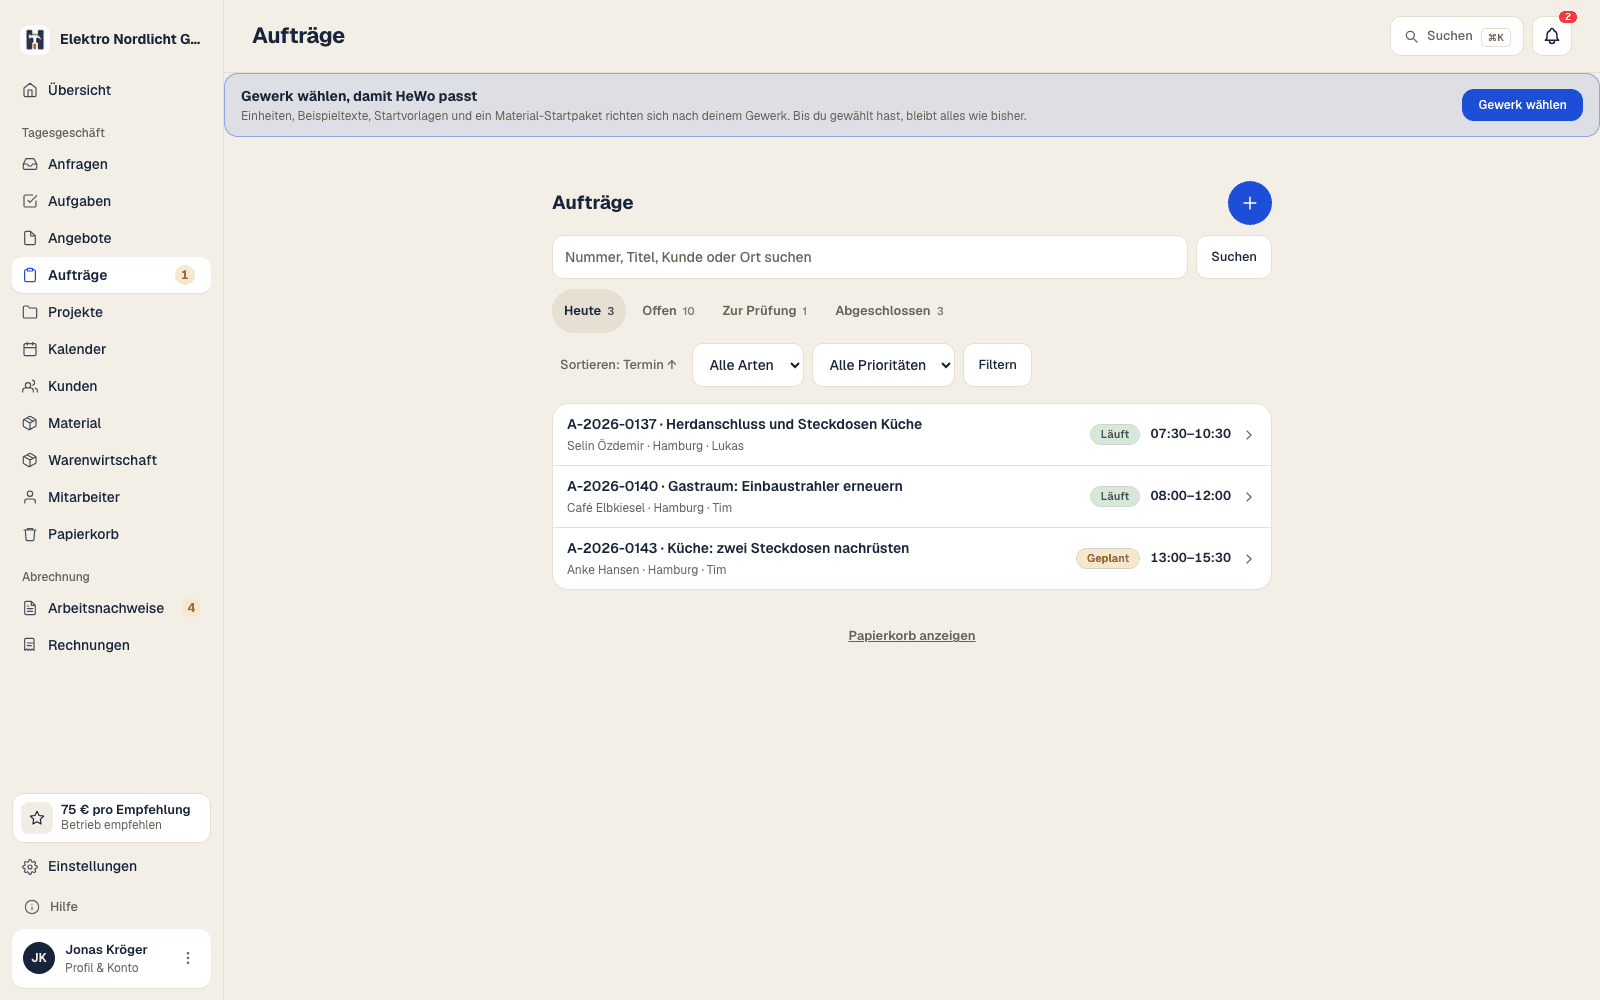This screenshot has height=1000, width=1600.
Task: Select the Heute tab
Action: coord(589,311)
